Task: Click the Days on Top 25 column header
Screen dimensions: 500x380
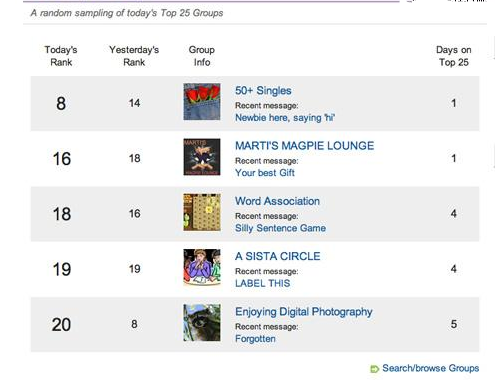Action: pos(454,56)
